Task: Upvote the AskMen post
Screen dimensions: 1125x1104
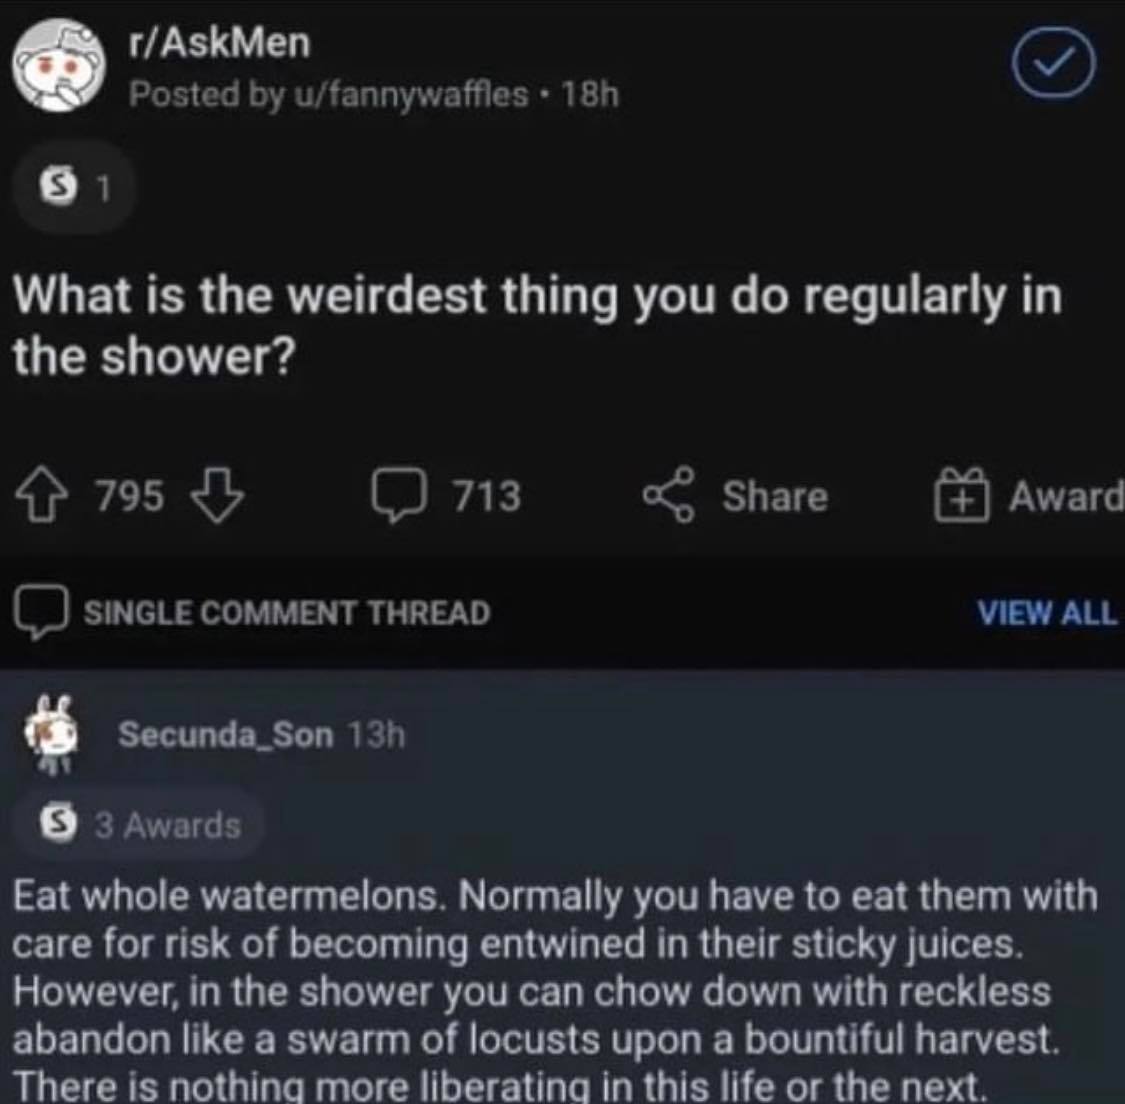Action: point(43,496)
